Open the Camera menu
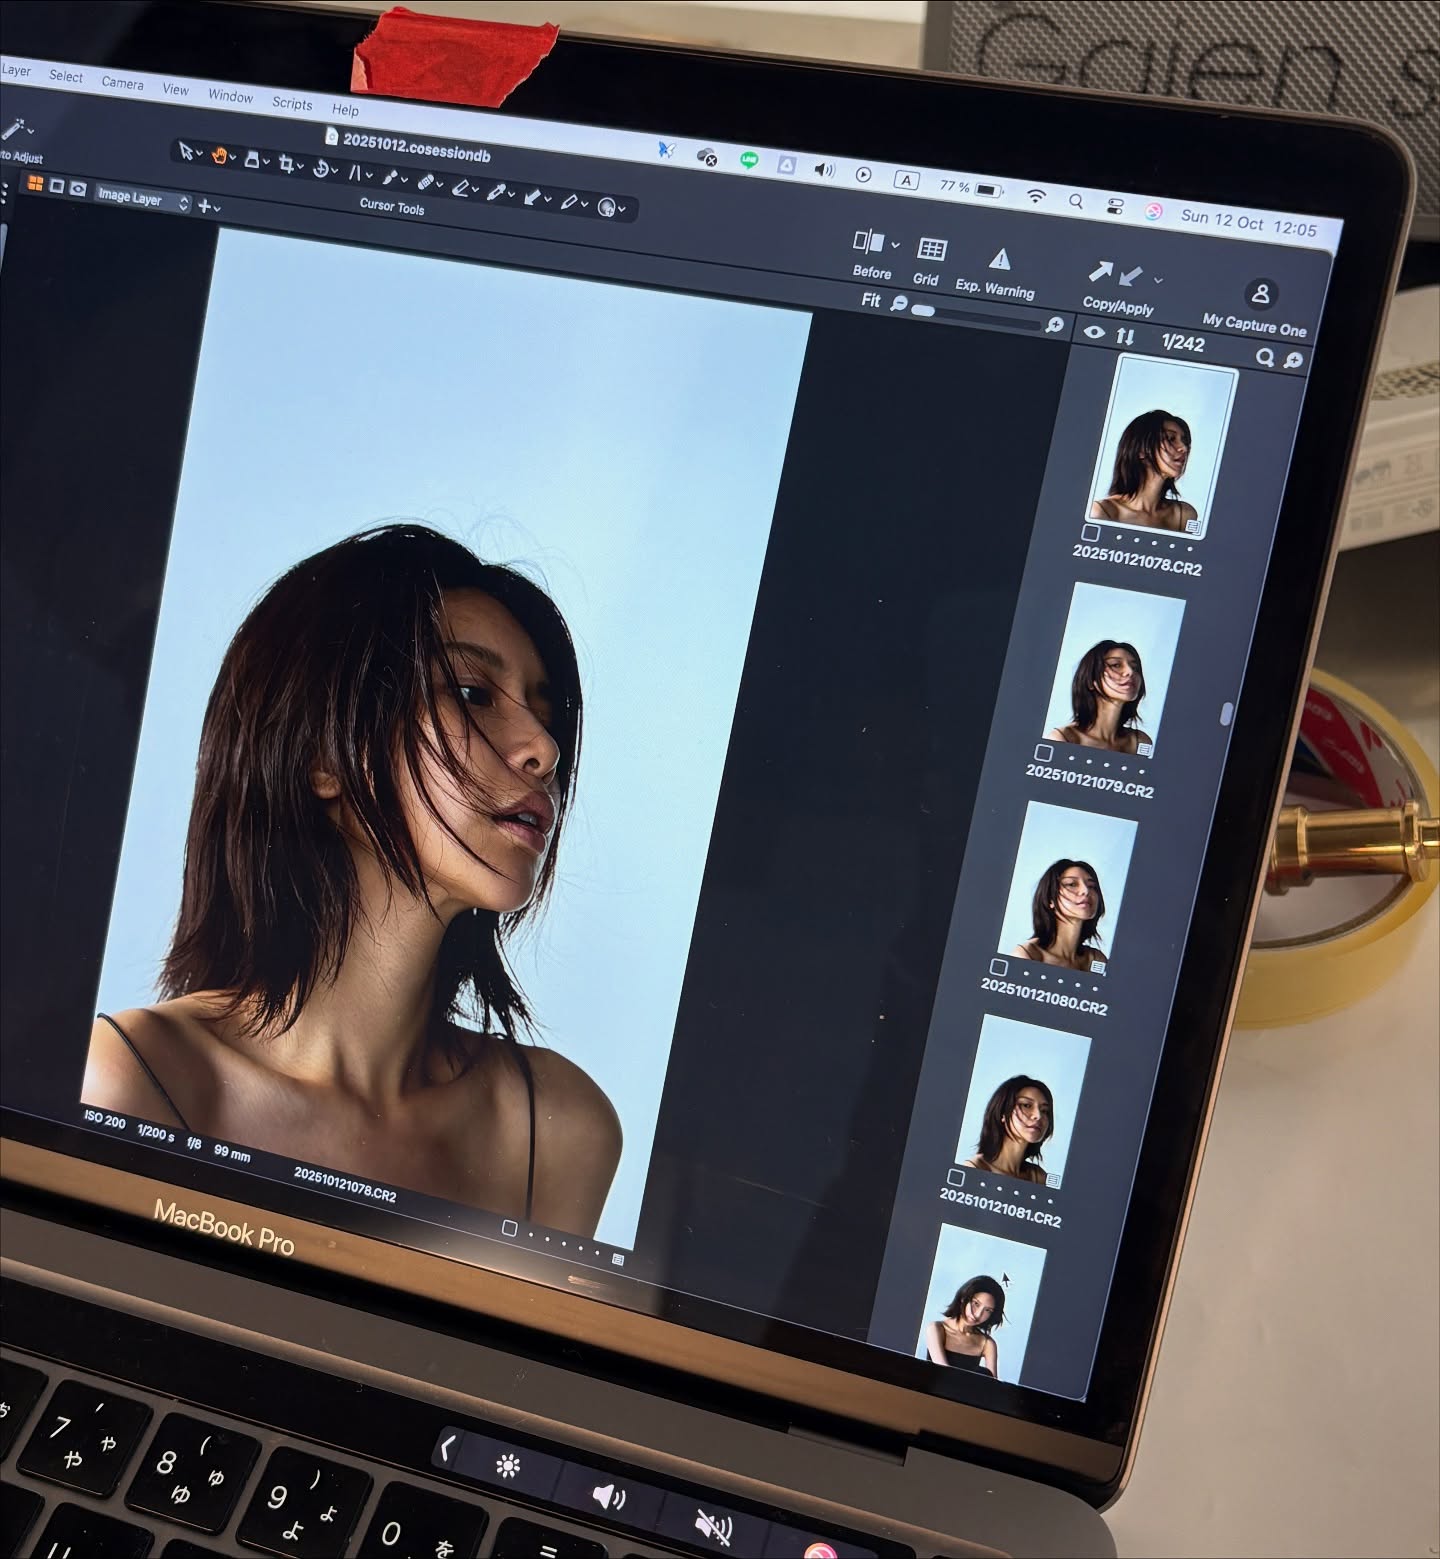Viewport: 1440px width, 1559px height. coord(122,83)
